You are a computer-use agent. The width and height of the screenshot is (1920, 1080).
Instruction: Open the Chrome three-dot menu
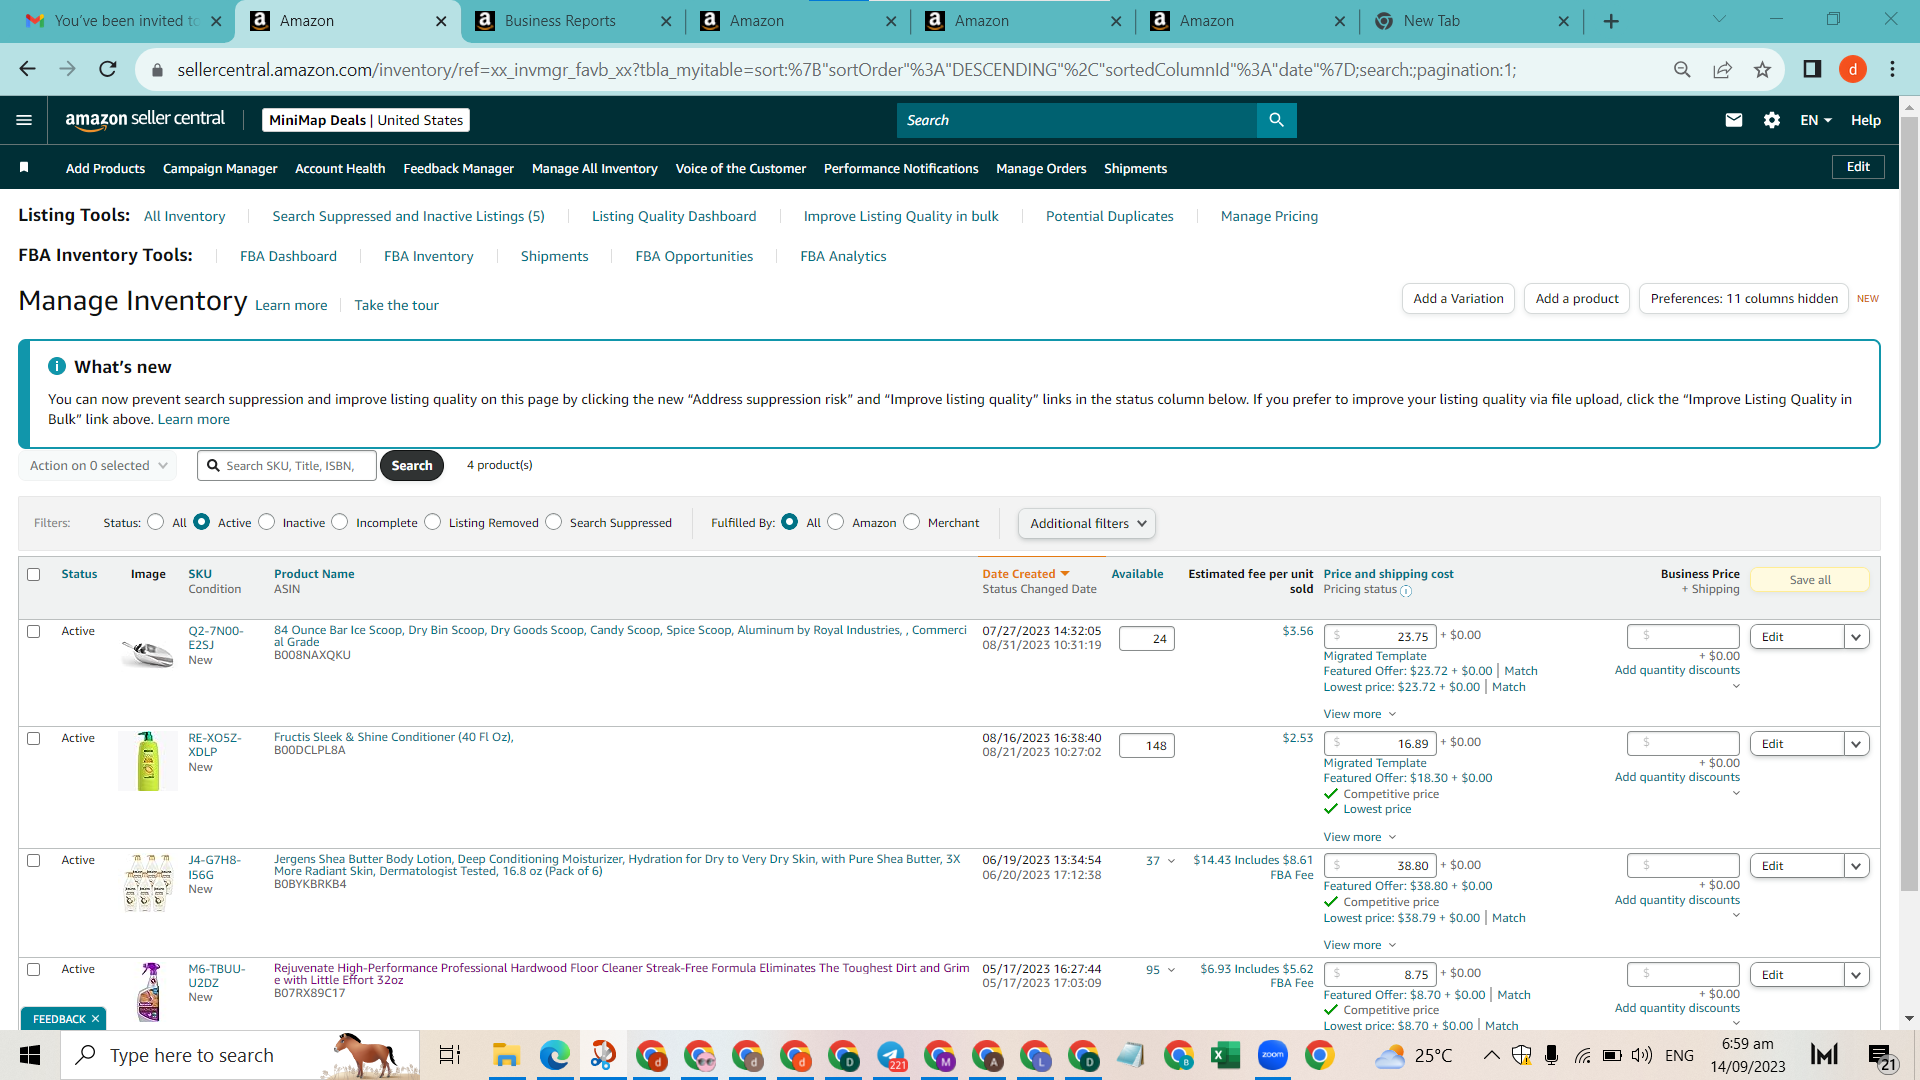coord(1892,69)
